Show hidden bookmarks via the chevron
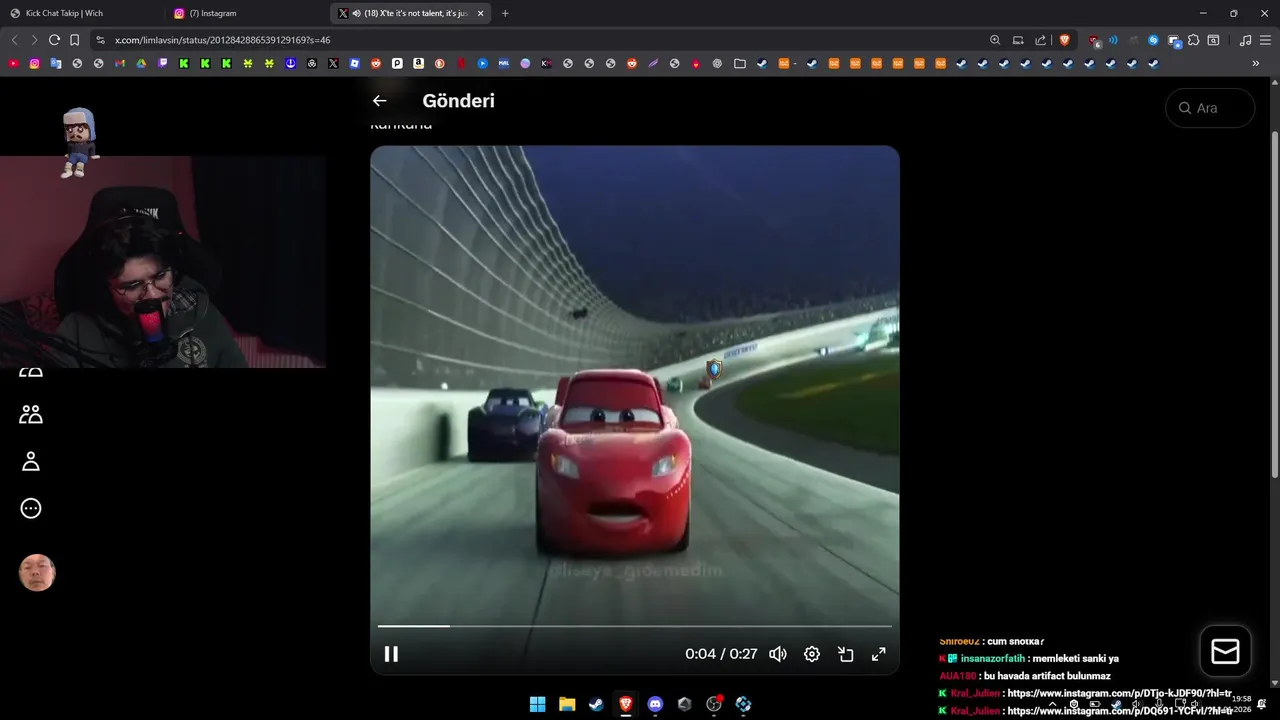The width and height of the screenshot is (1280, 720). 1256,63
